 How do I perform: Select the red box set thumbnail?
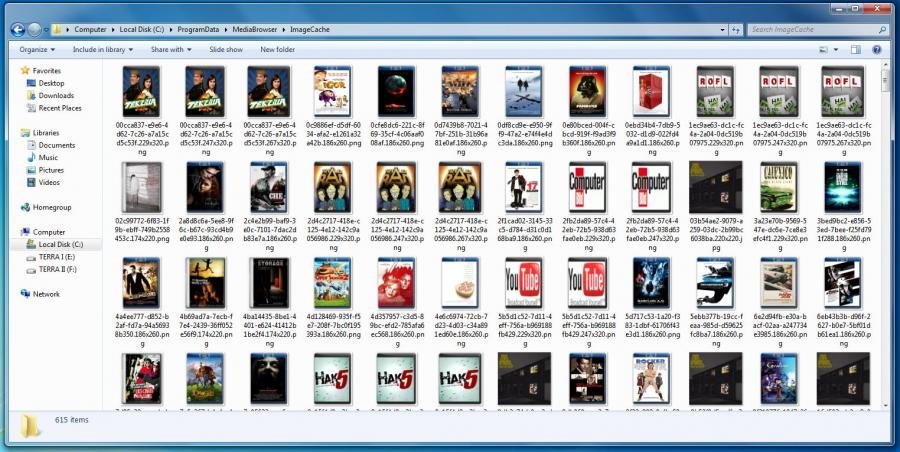(x=651, y=91)
